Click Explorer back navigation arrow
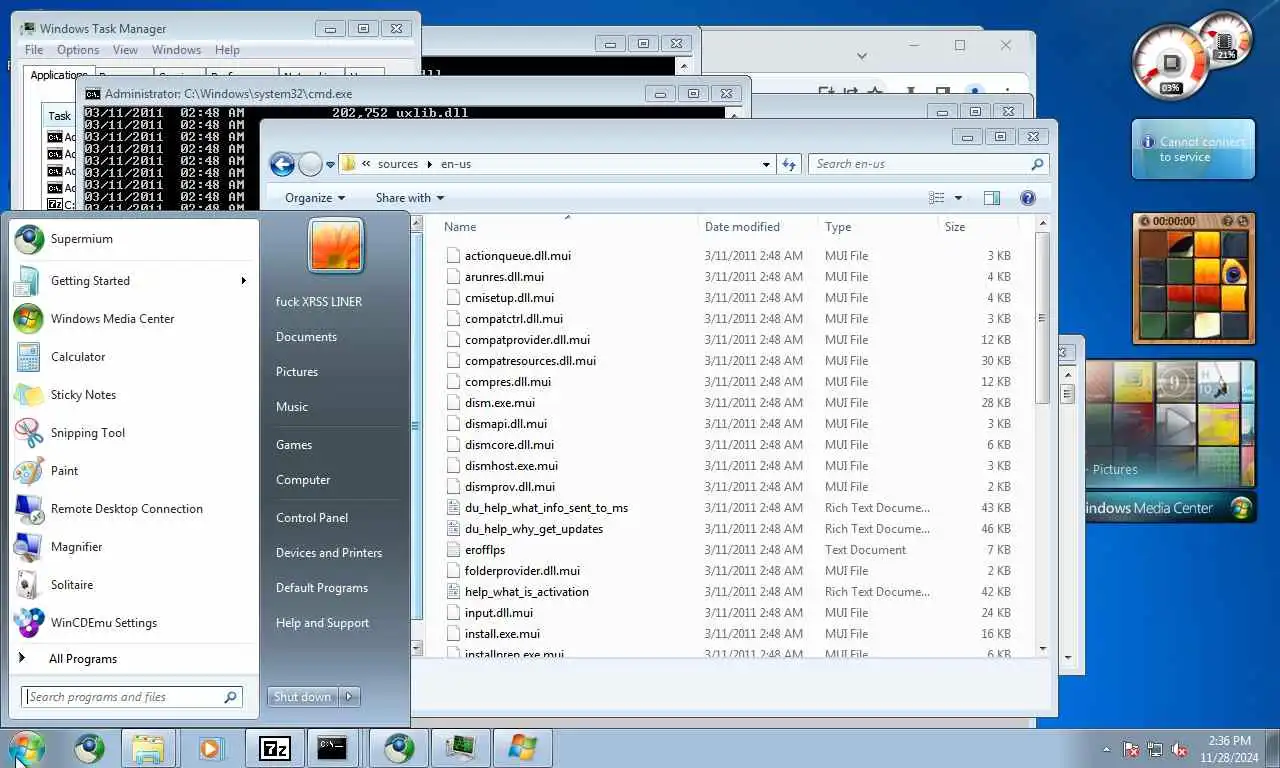Screen dimensions: 1280x768 pyautogui.click(x=282, y=164)
